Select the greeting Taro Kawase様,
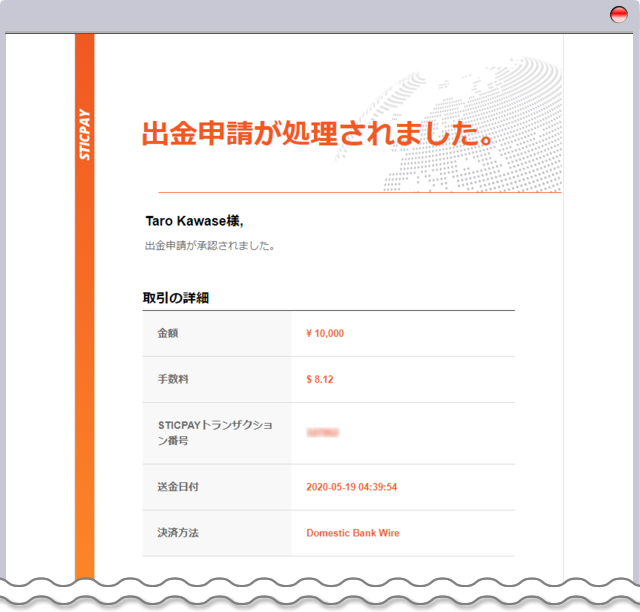The width and height of the screenshot is (640, 612). click(194, 221)
